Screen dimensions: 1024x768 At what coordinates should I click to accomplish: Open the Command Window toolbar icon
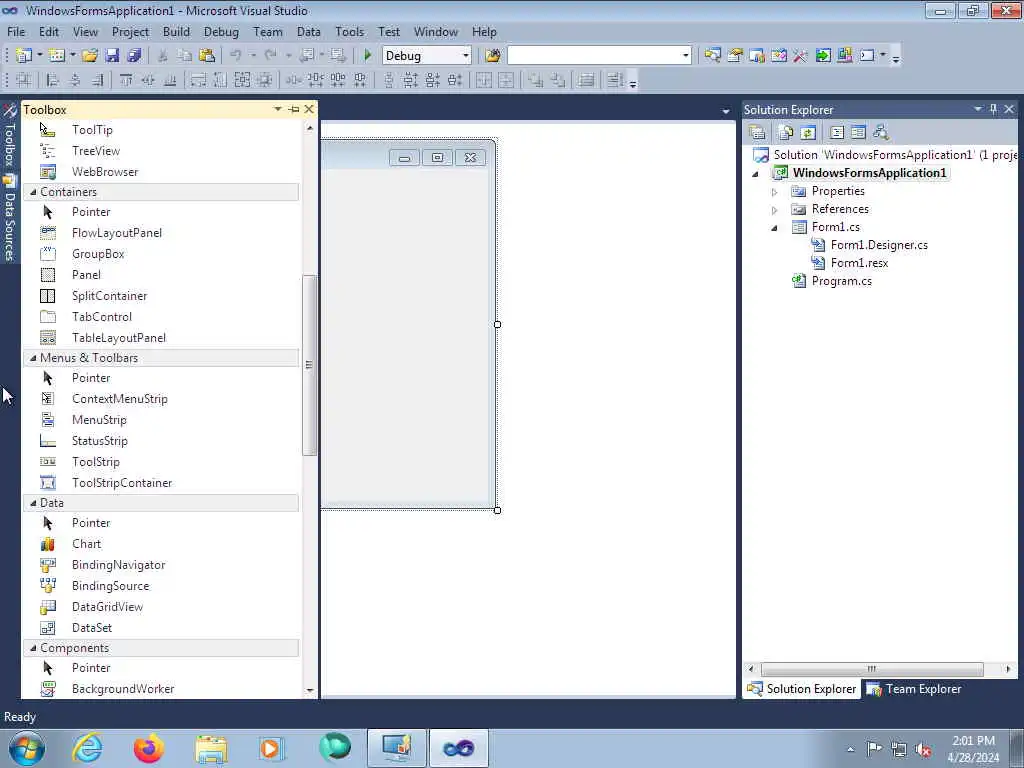pyautogui.click(x=867, y=56)
